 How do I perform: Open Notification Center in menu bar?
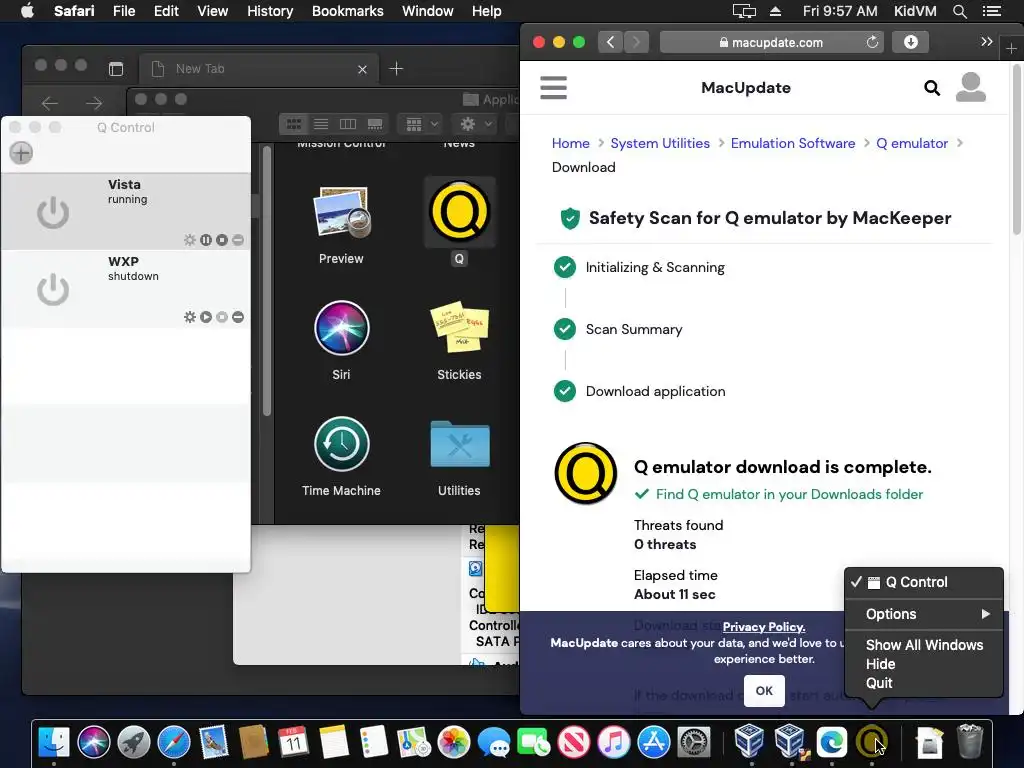coord(991,11)
